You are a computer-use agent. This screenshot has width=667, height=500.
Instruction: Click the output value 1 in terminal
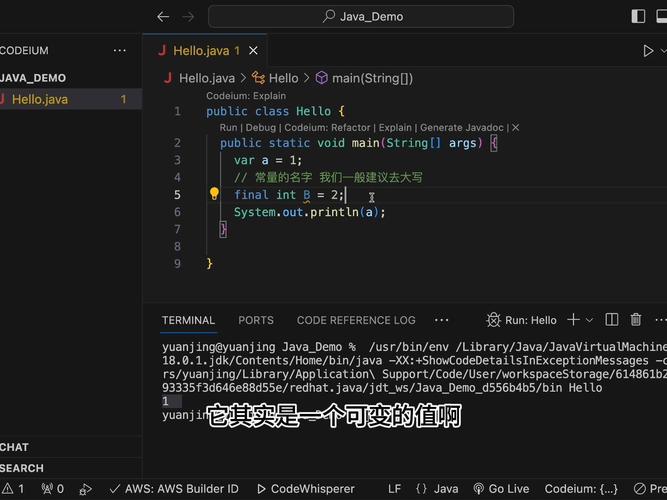point(165,401)
